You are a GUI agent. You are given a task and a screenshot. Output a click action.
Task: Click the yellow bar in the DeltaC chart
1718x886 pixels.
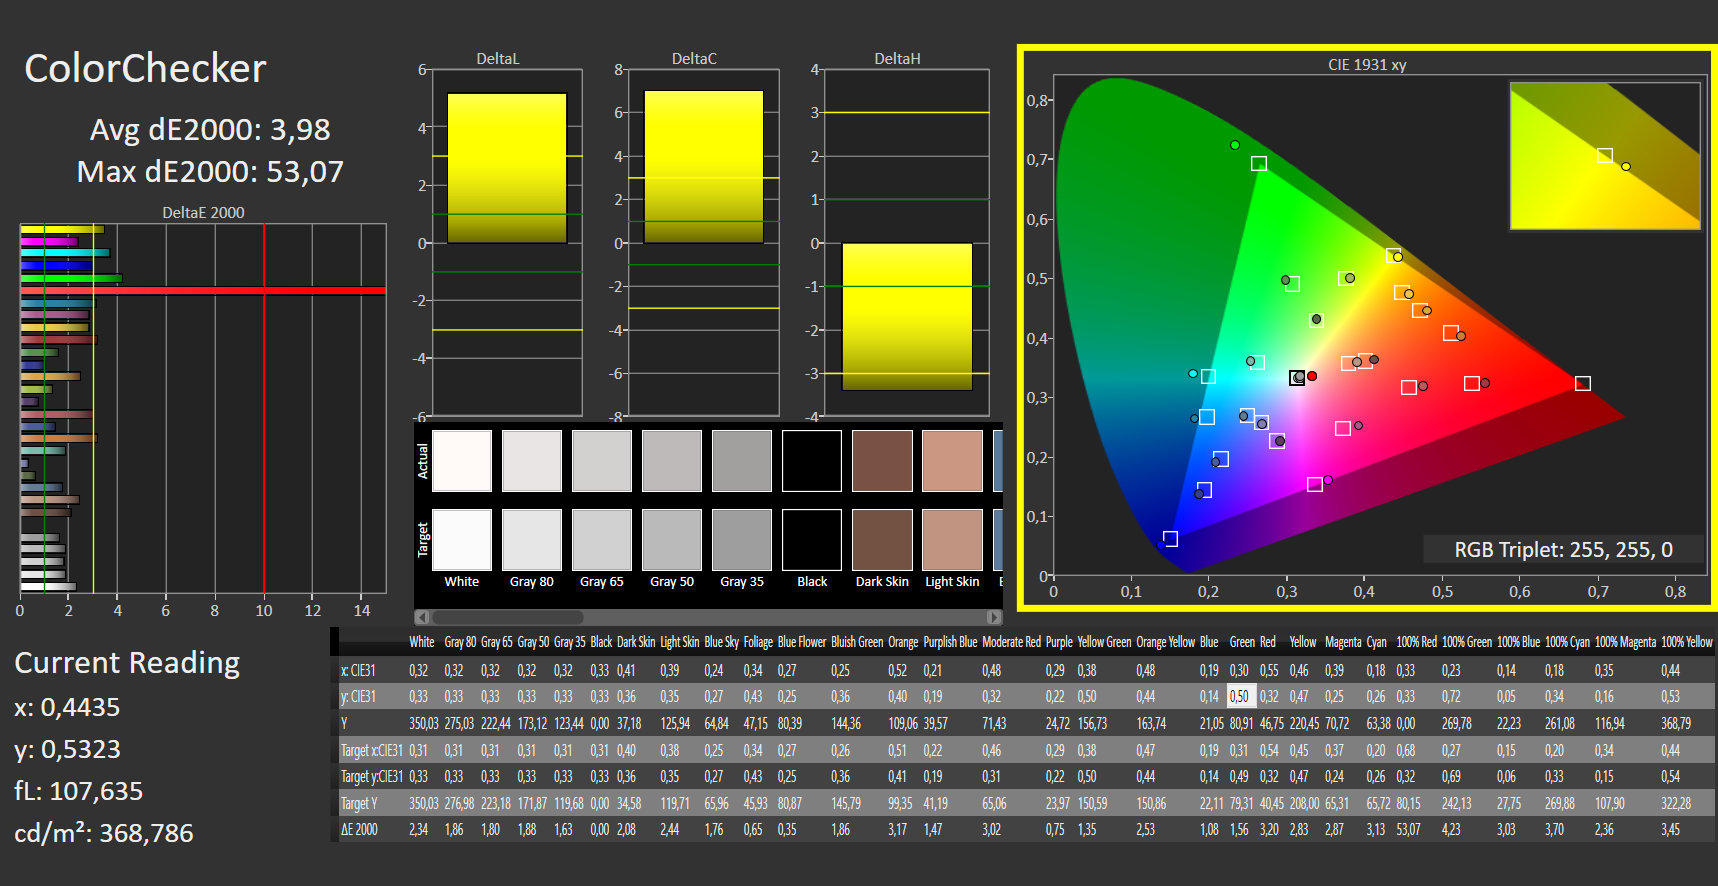tap(704, 167)
